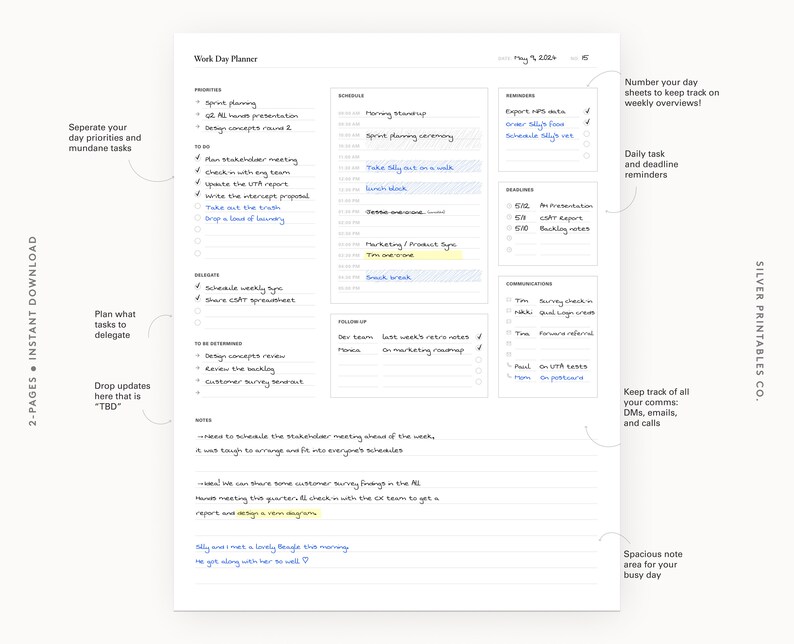The width and height of the screenshot is (794, 644).
Task: Click the COMMUNICATIONS section heading
Action: (x=529, y=284)
